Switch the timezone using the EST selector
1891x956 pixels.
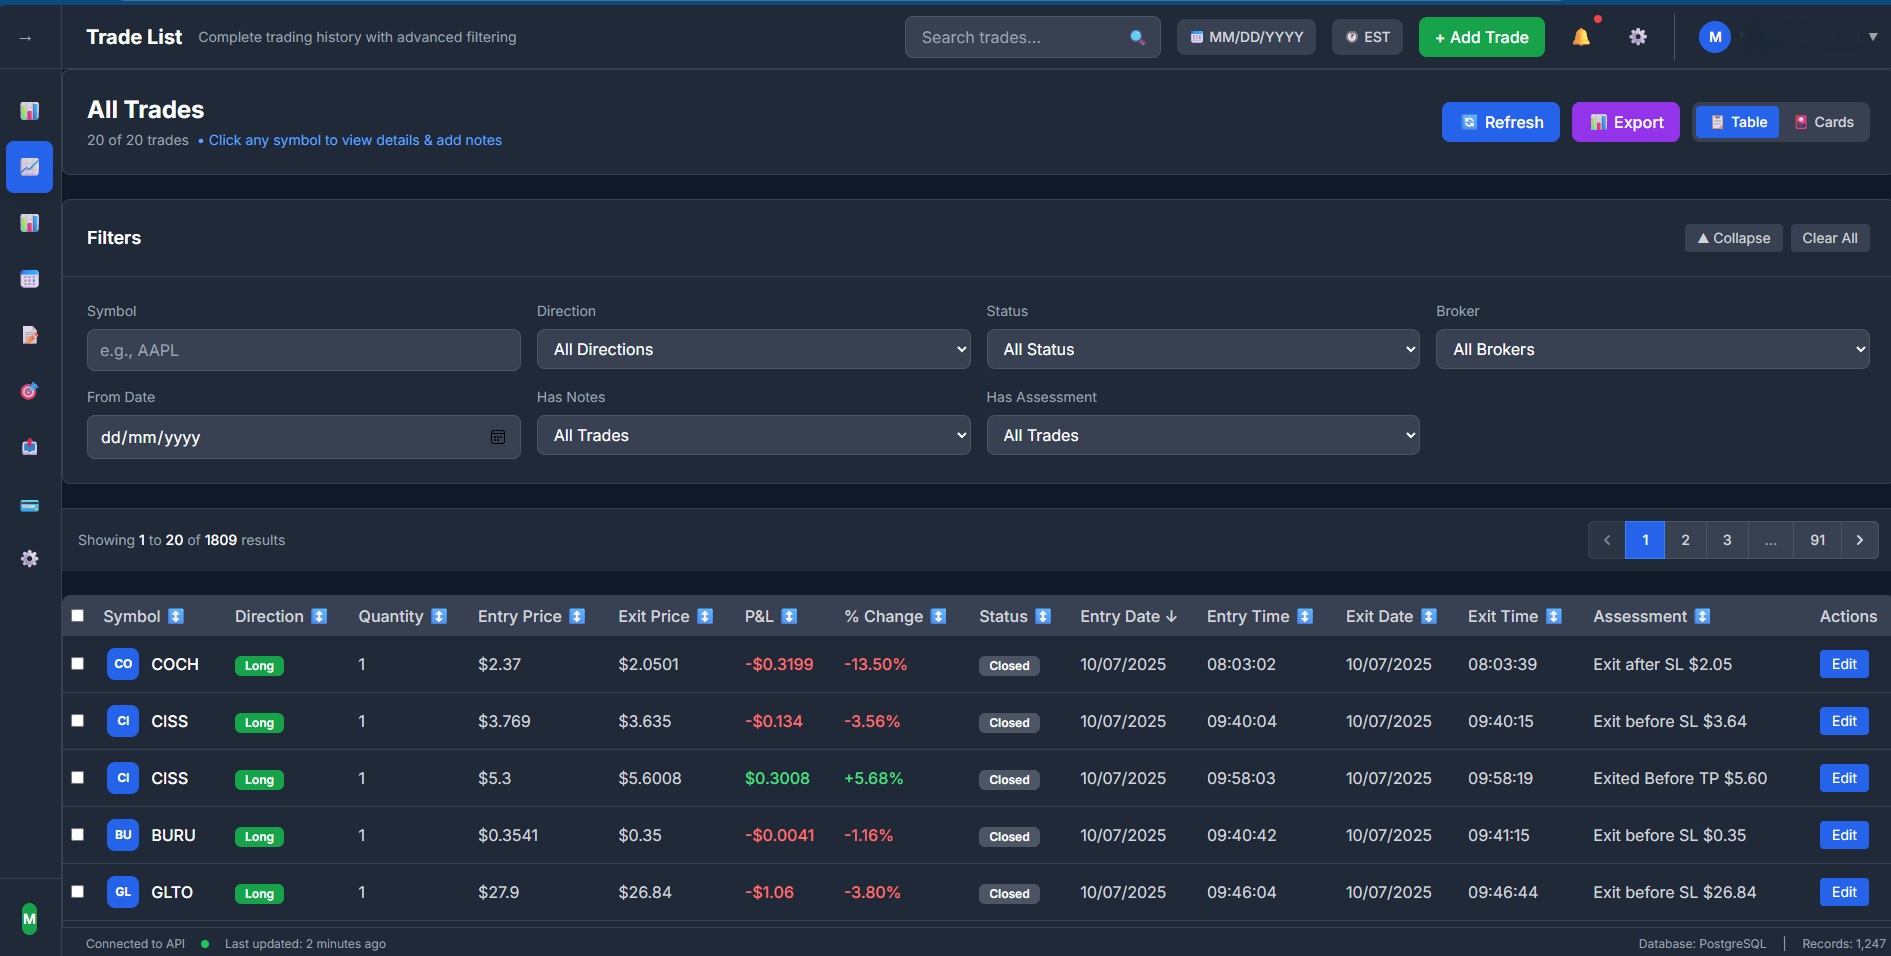click(x=1367, y=36)
